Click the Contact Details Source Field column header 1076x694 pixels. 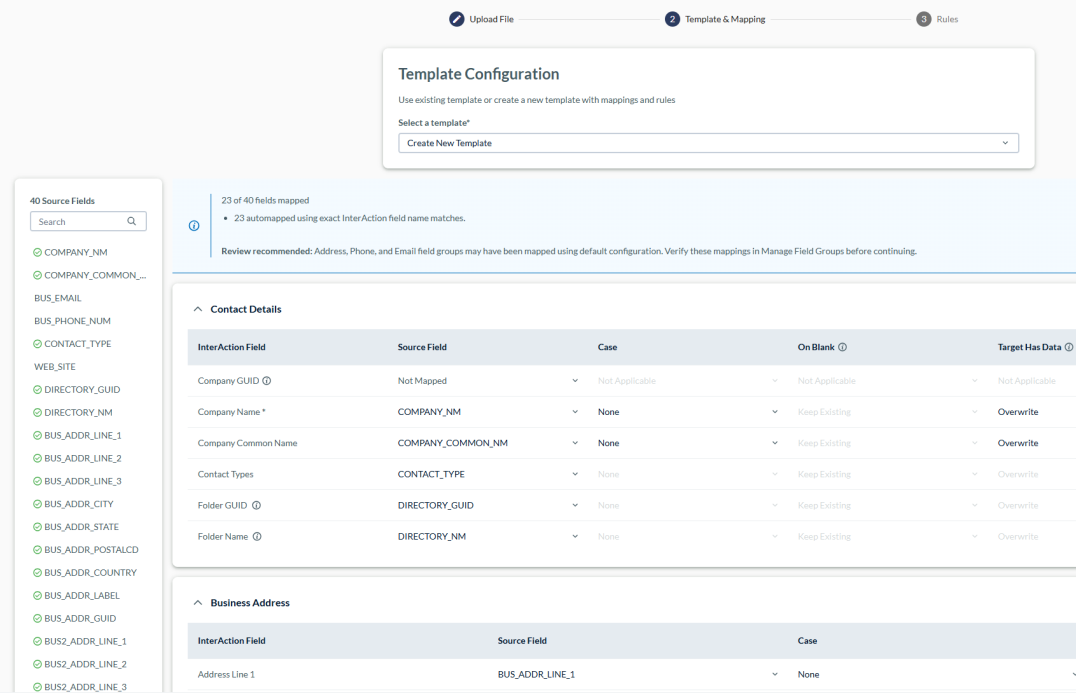click(422, 347)
